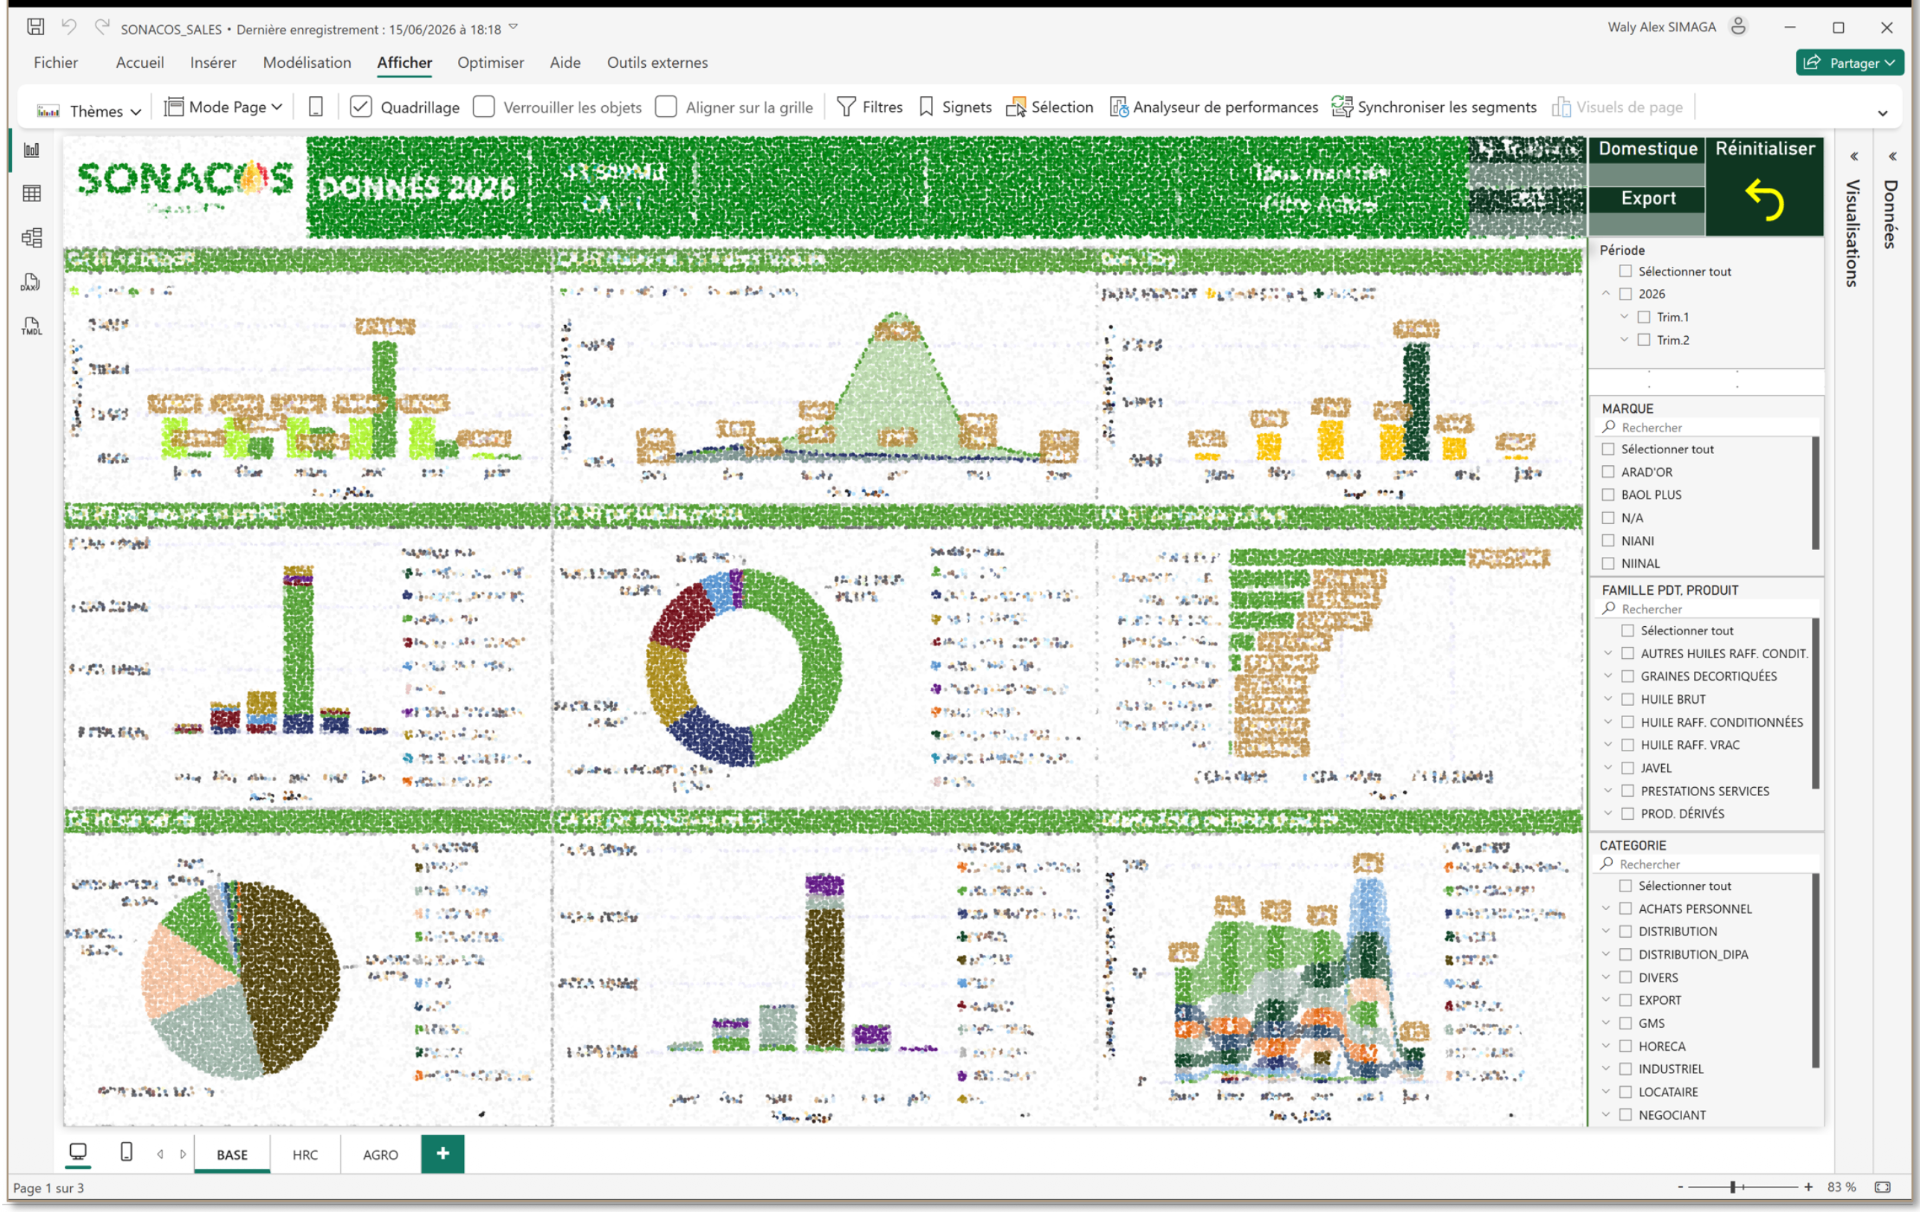Image resolution: width=1920 pixels, height=1212 pixels.
Task: Open the Modélisation ribbon tab
Action: click(x=307, y=63)
